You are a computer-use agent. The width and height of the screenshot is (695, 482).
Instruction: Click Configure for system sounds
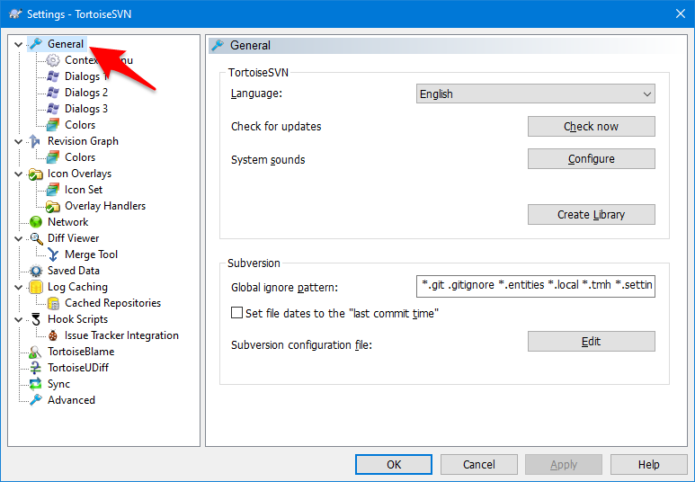(x=591, y=159)
